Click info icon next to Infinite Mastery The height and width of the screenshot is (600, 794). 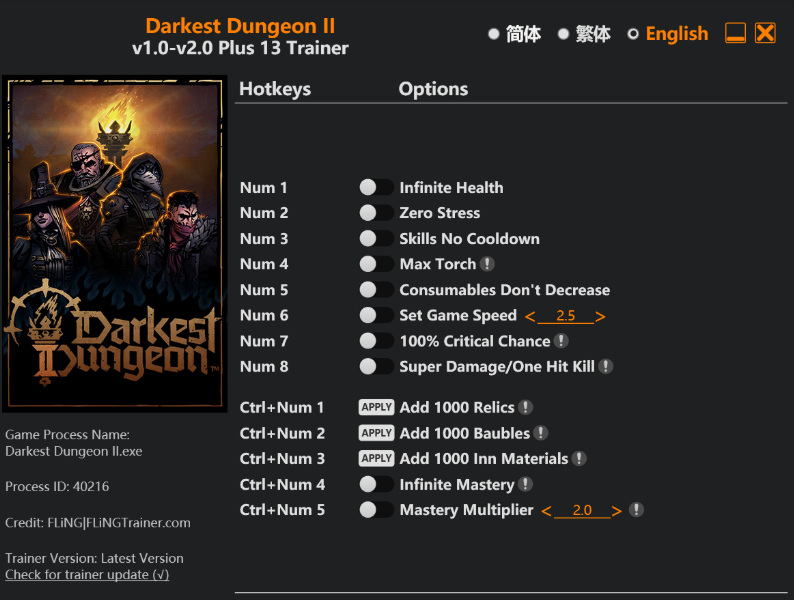click(525, 484)
